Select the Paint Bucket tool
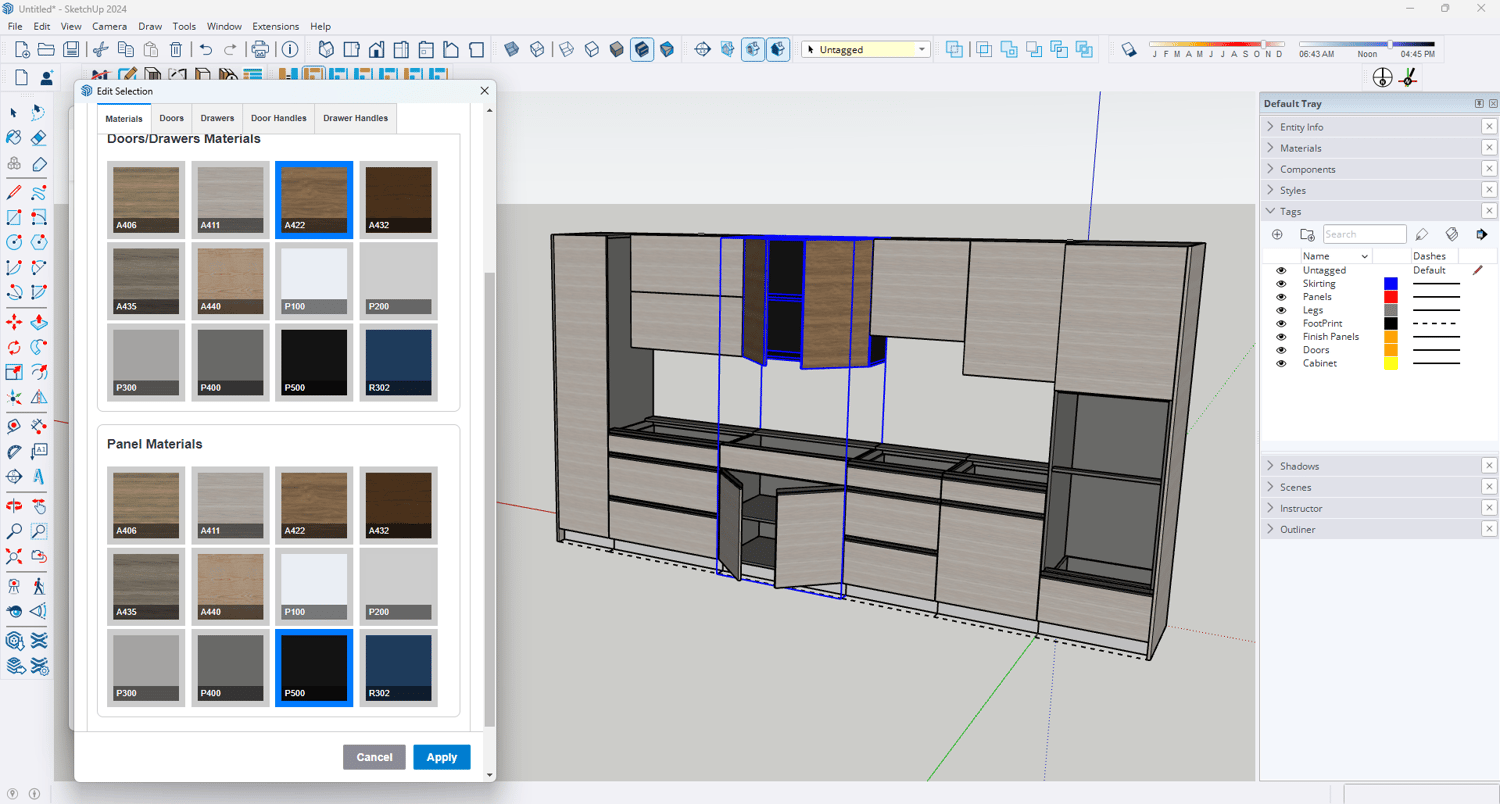The height and width of the screenshot is (804, 1500). pos(14,138)
